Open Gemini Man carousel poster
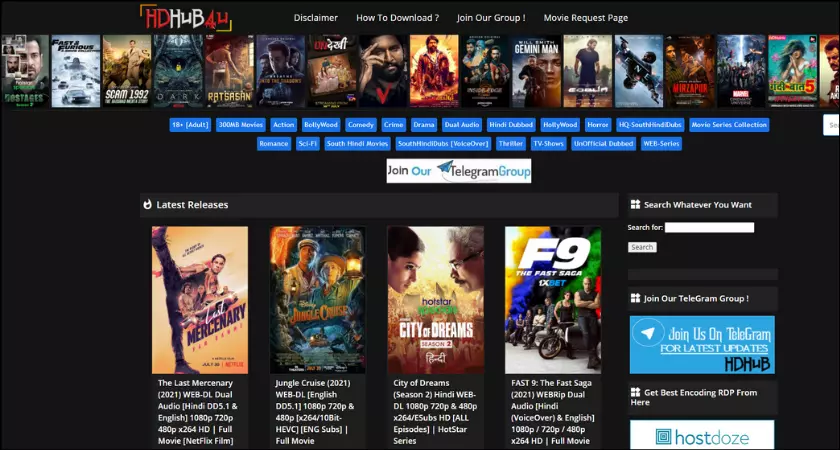This screenshot has height=450, width=840. [536, 71]
